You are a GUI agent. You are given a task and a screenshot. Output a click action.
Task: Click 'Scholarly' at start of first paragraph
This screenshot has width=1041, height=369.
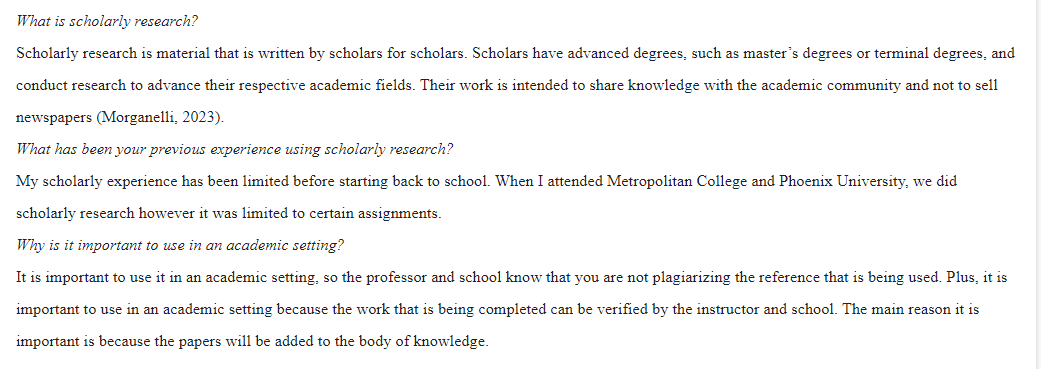coord(47,53)
